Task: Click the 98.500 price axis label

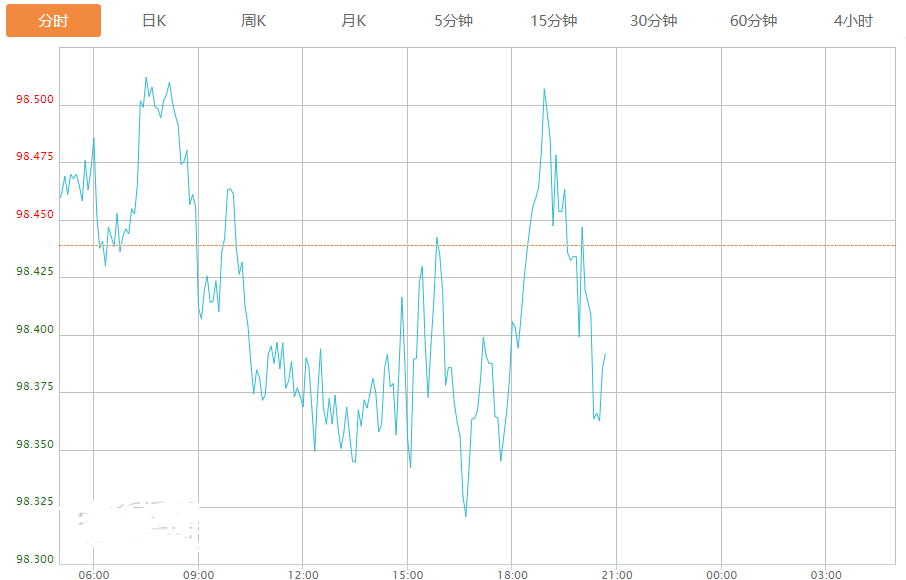Action: click(x=35, y=100)
